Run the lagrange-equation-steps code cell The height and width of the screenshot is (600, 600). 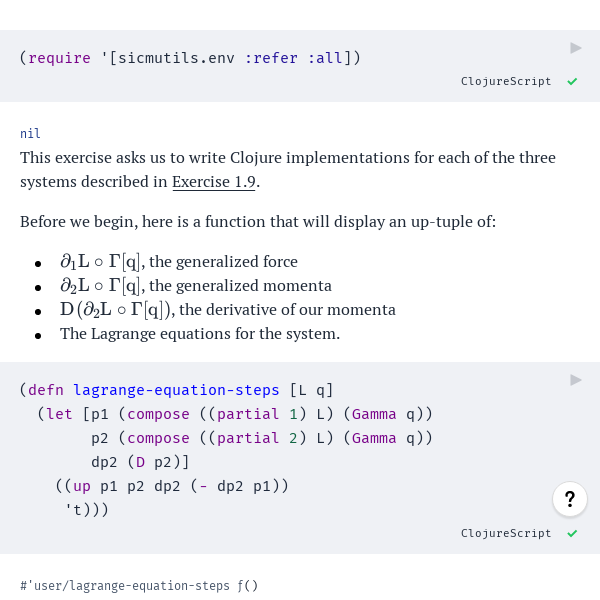(576, 380)
